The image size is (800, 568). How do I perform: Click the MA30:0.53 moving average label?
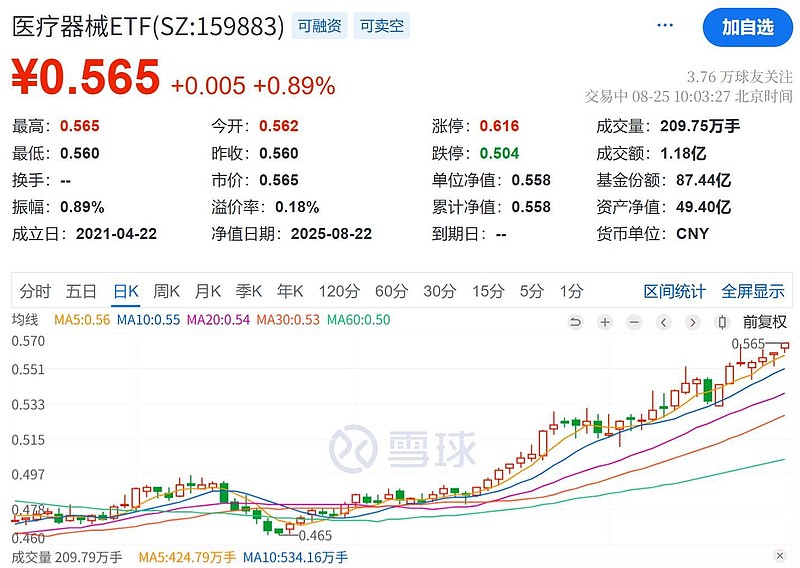288,320
